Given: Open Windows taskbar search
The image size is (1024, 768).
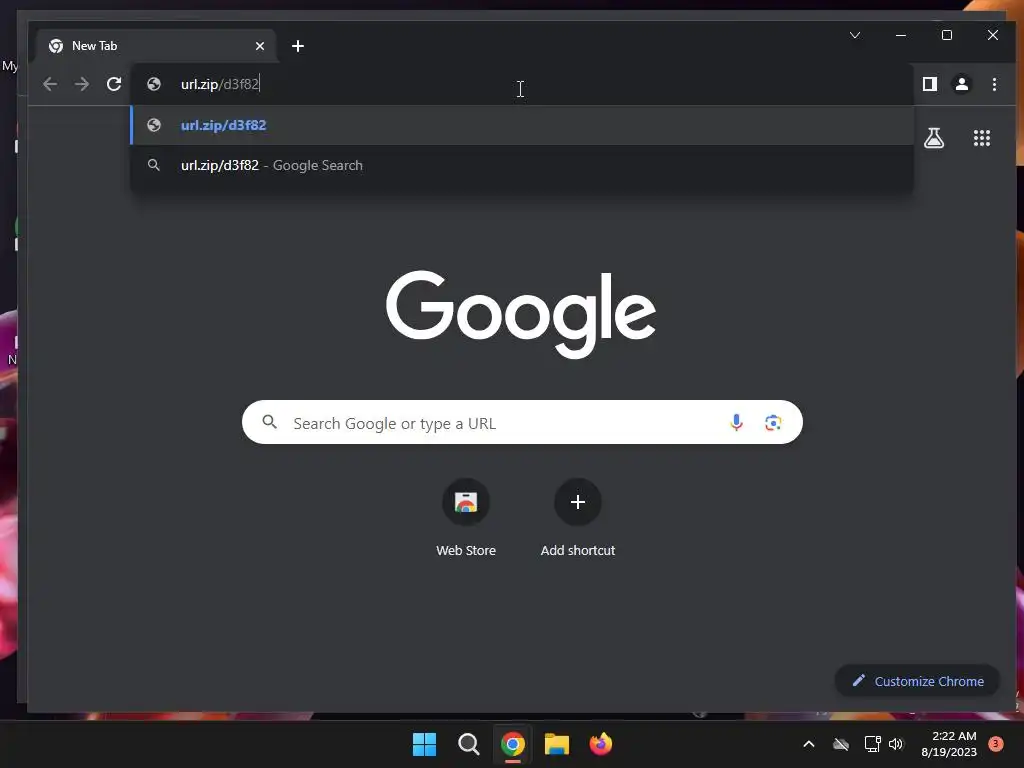Looking at the screenshot, I should (468, 744).
